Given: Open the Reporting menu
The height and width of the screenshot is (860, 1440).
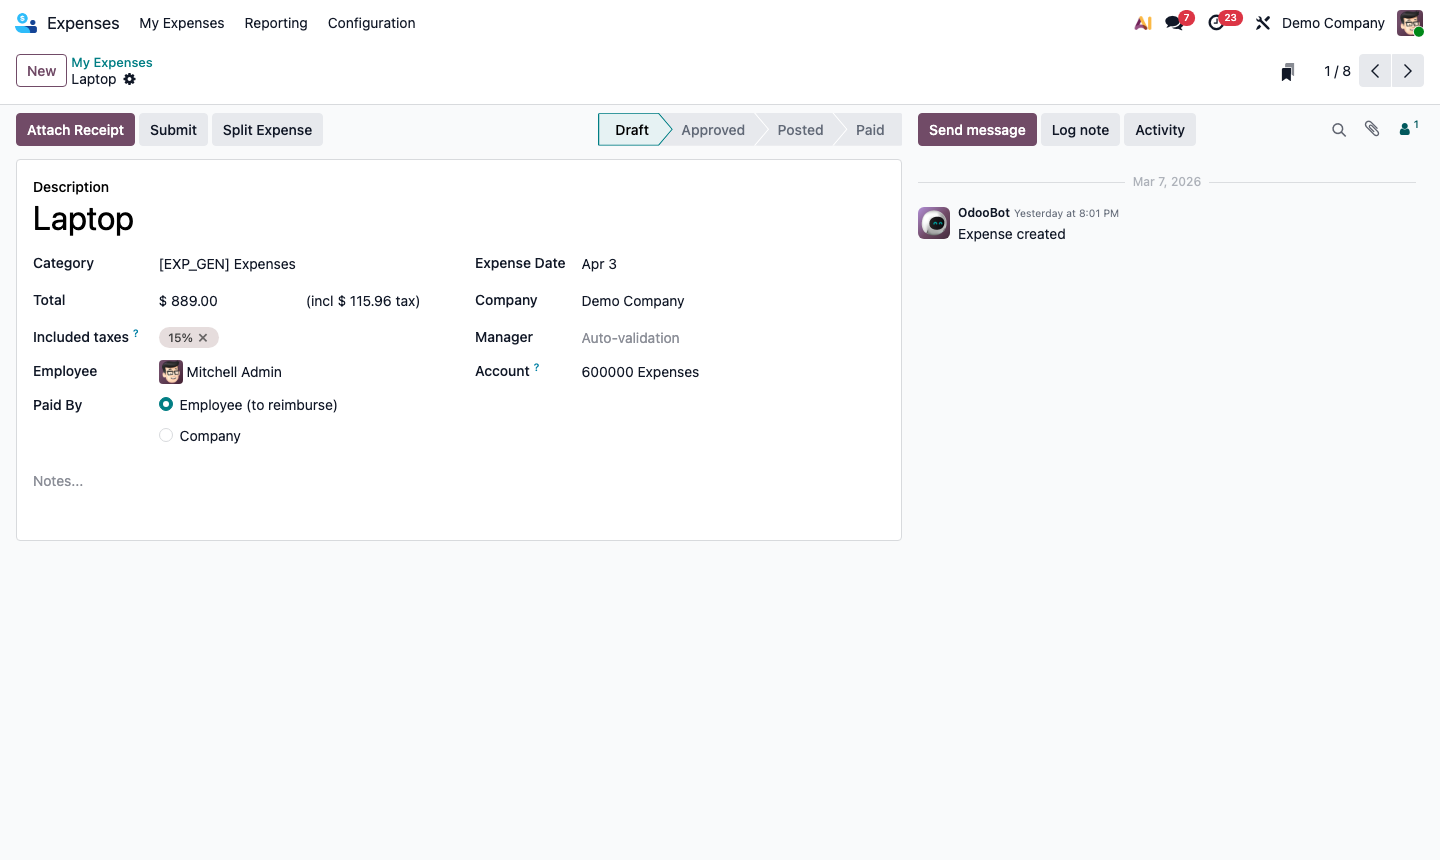Looking at the screenshot, I should pos(276,23).
